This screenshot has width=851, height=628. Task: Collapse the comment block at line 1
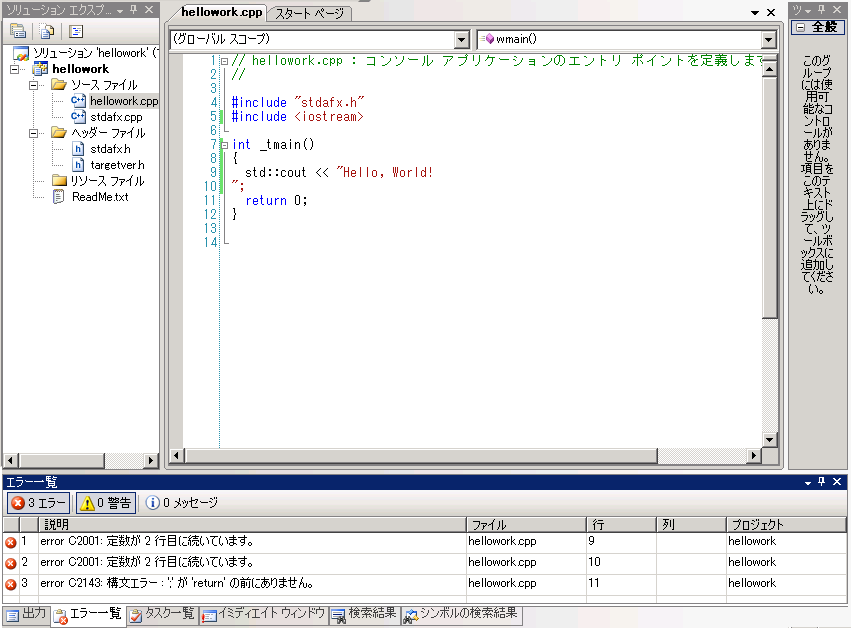224,61
